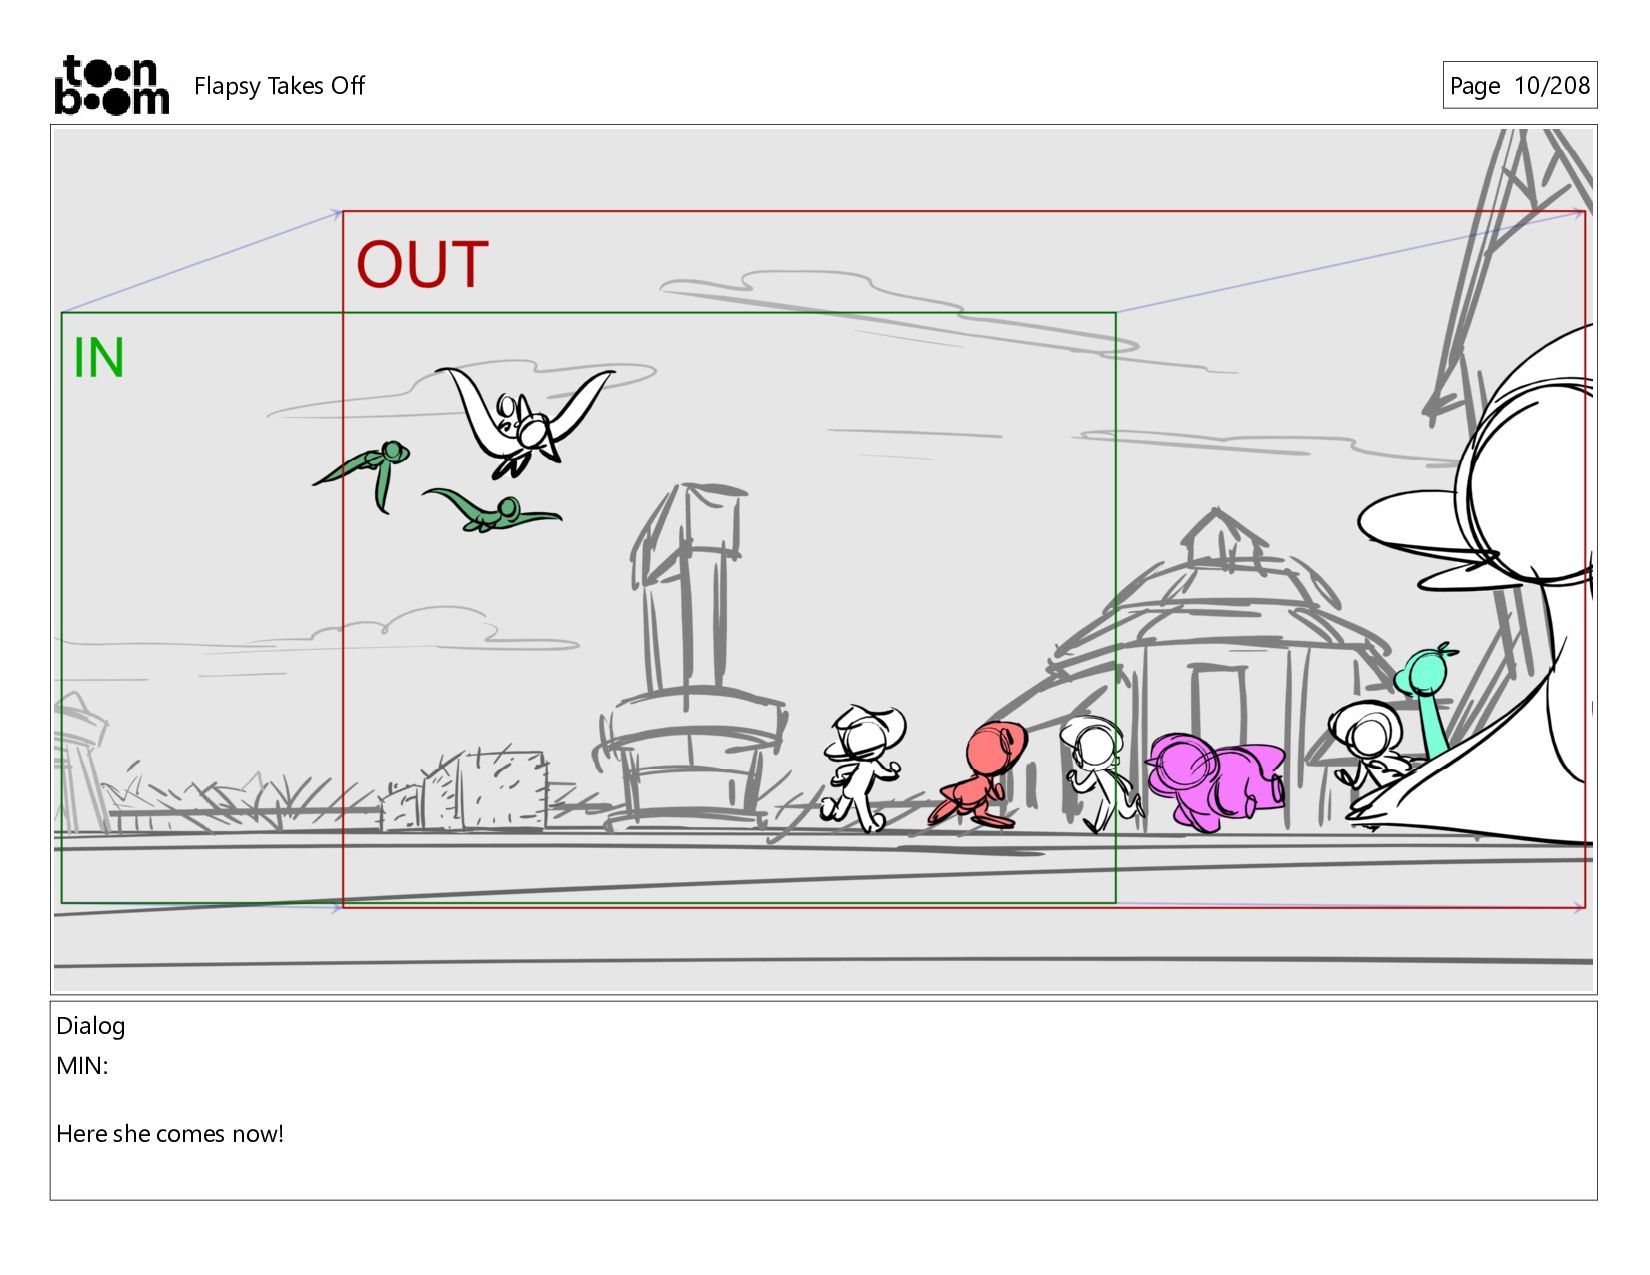
Task: Click the red running character
Action: pos(980,775)
